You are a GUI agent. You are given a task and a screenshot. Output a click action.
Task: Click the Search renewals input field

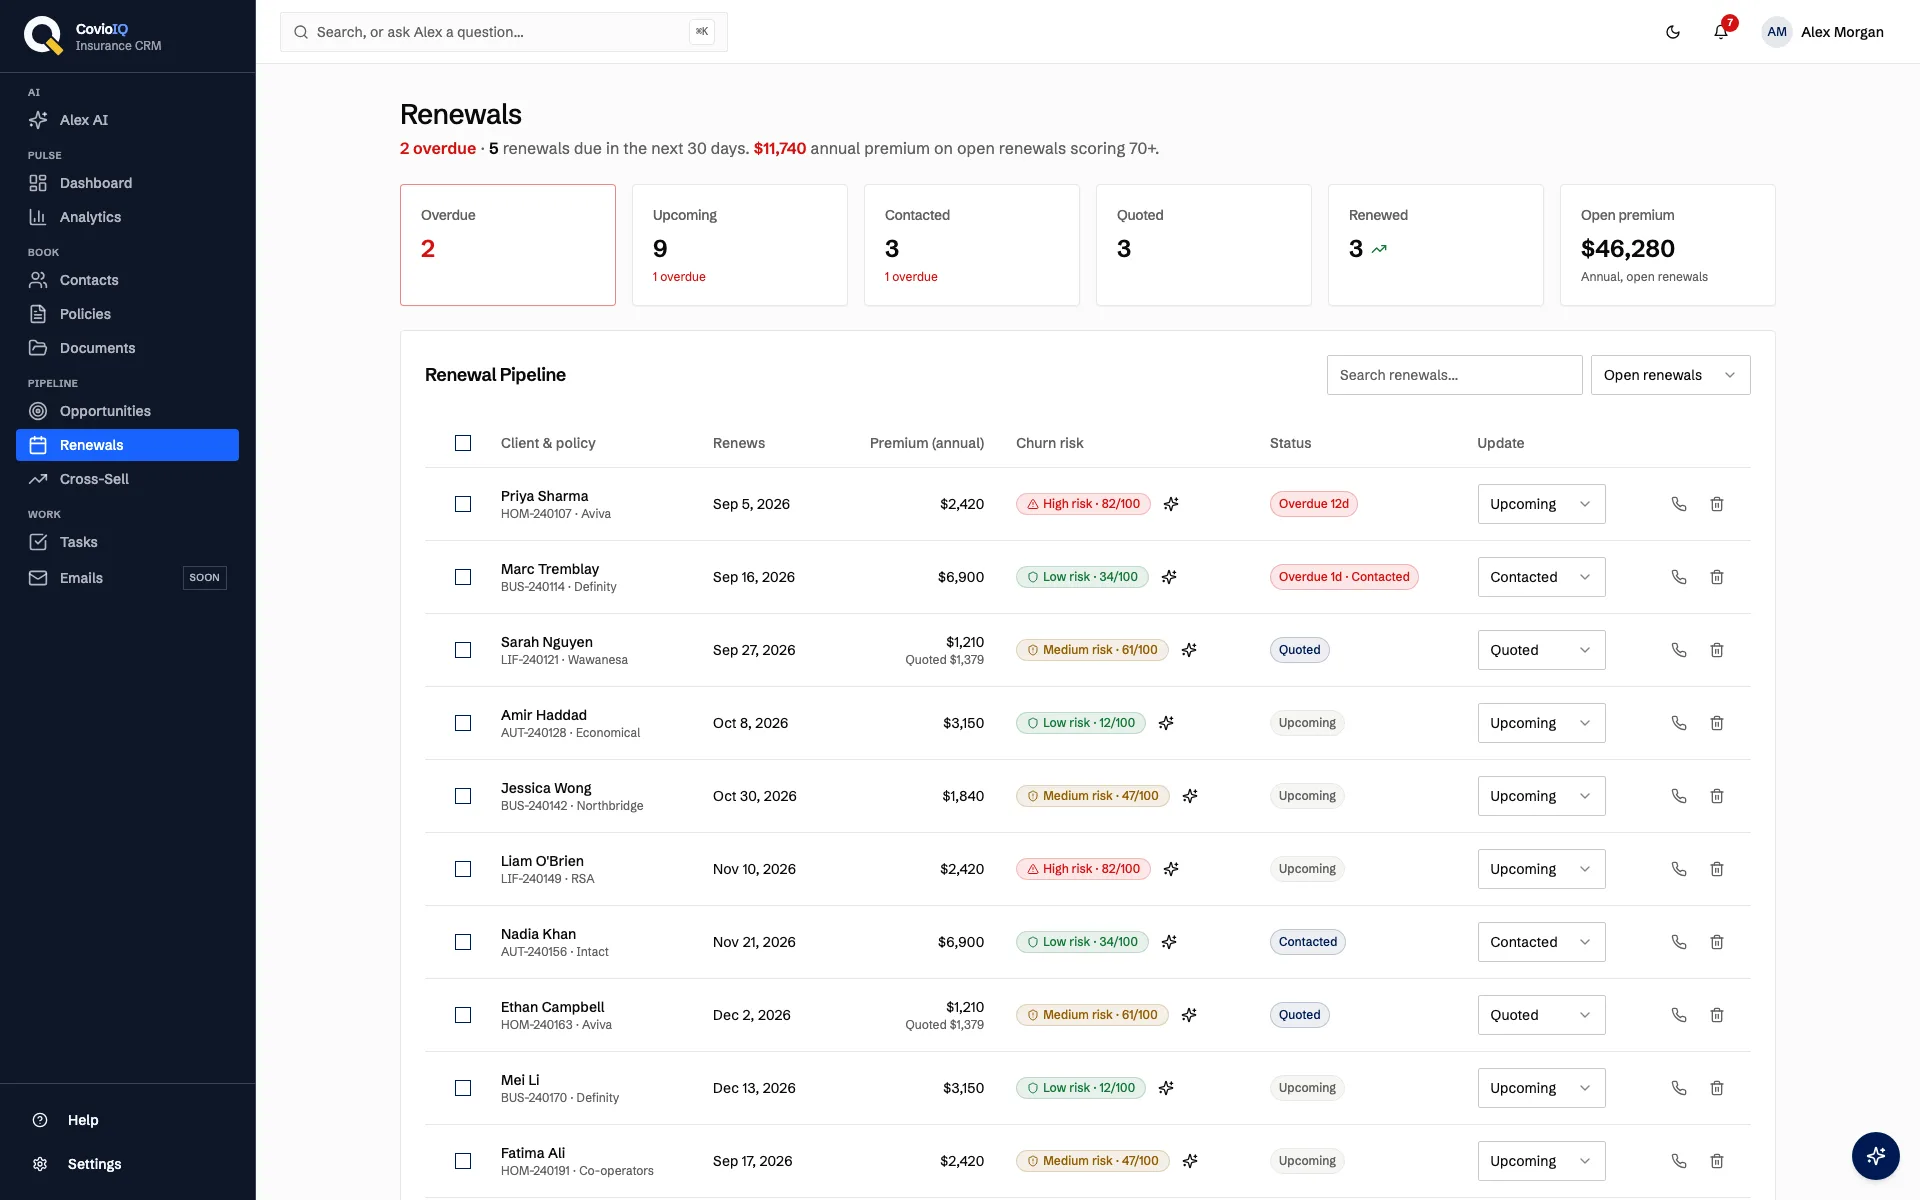1454,375
